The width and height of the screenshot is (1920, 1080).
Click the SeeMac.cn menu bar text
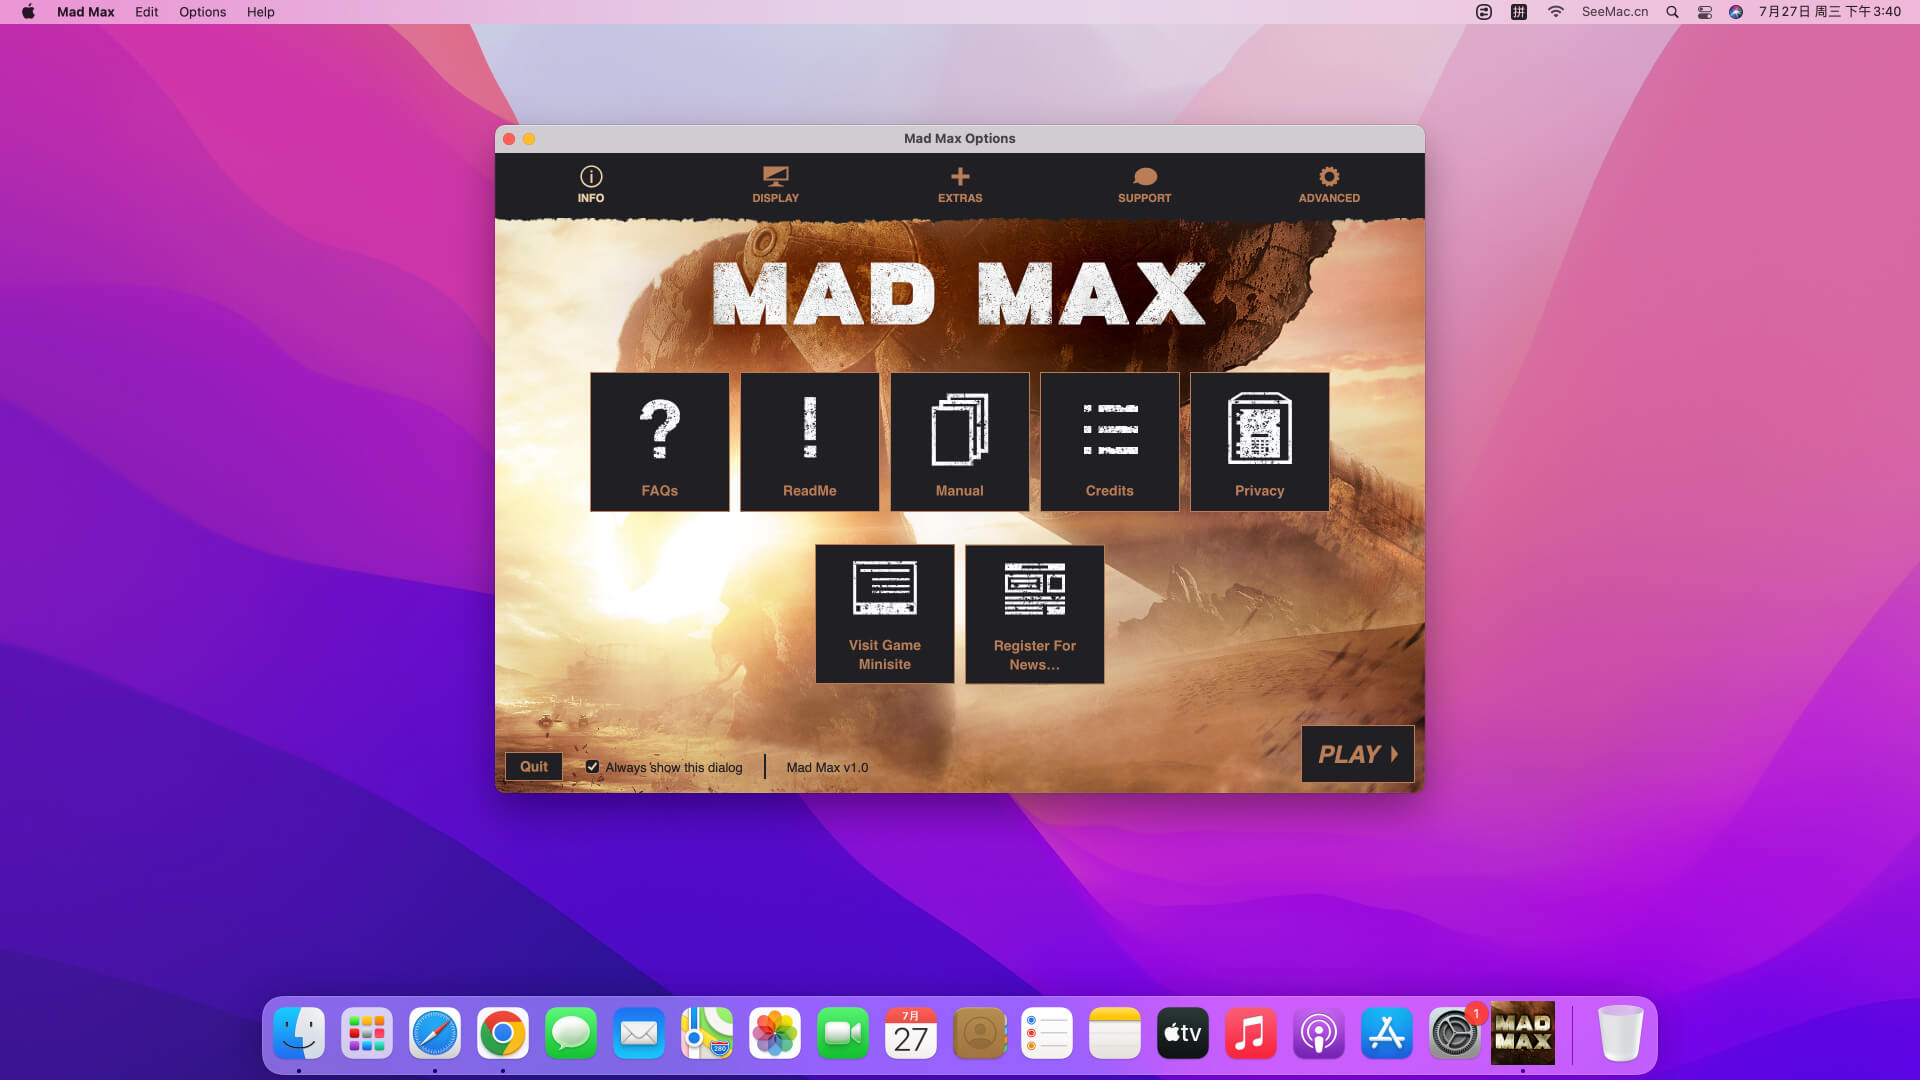[x=1615, y=12]
